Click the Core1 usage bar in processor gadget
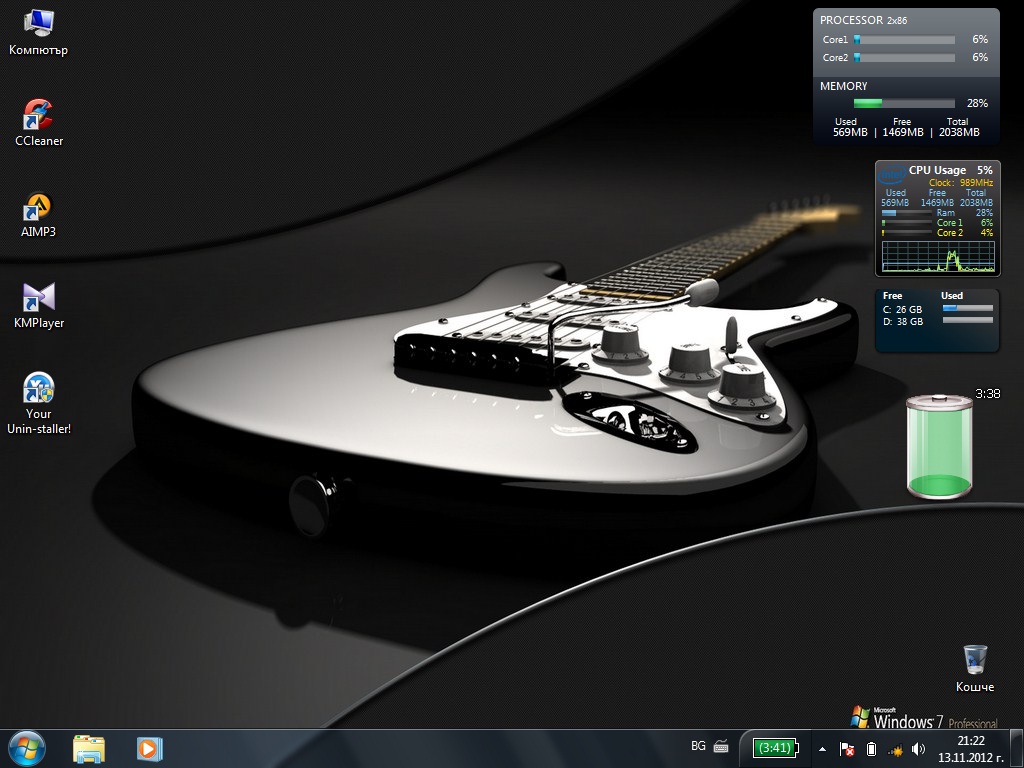Image resolution: width=1024 pixels, height=768 pixels. tap(904, 40)
